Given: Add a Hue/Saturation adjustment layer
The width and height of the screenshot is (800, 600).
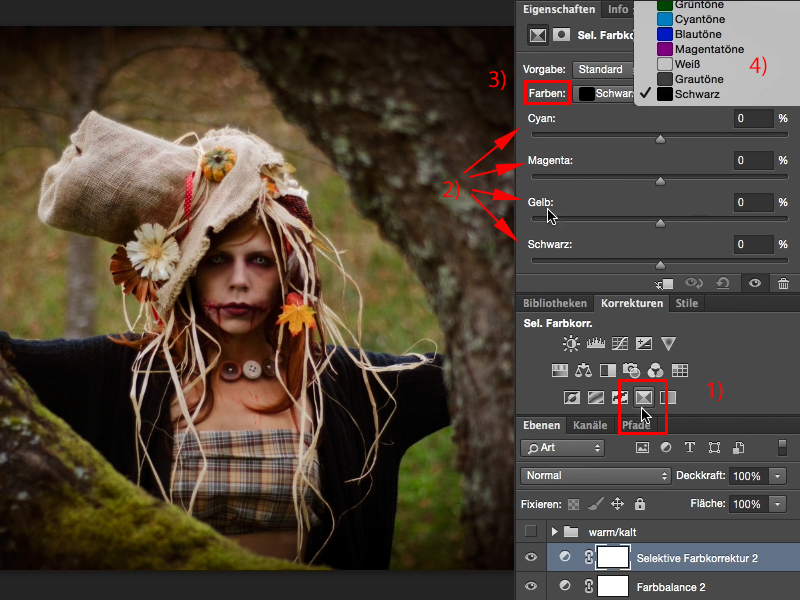Looking at the screenshot, I should (x=560, y=370).
